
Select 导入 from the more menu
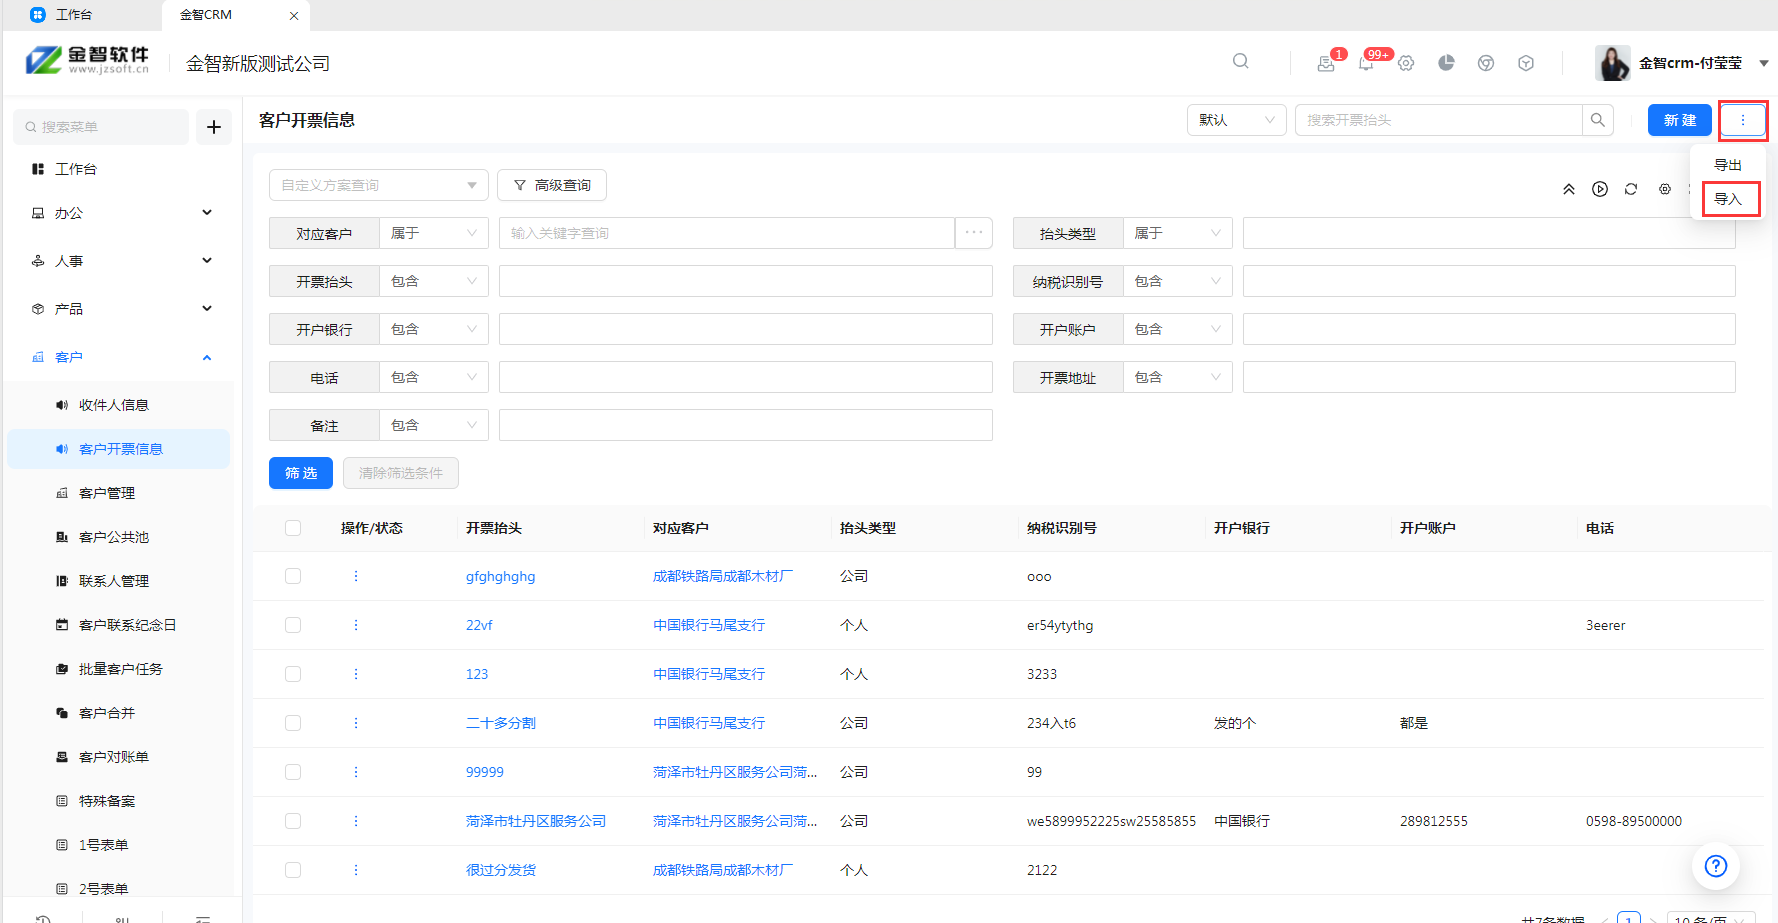tap(1729, 199)
